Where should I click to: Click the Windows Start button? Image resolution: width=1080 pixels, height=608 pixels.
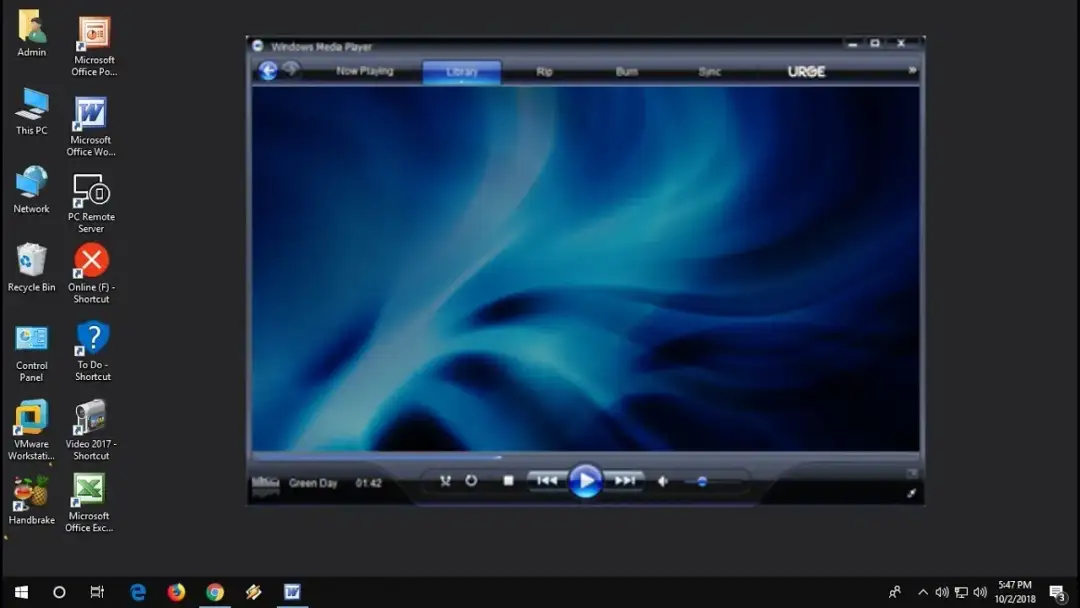(20, 591)
